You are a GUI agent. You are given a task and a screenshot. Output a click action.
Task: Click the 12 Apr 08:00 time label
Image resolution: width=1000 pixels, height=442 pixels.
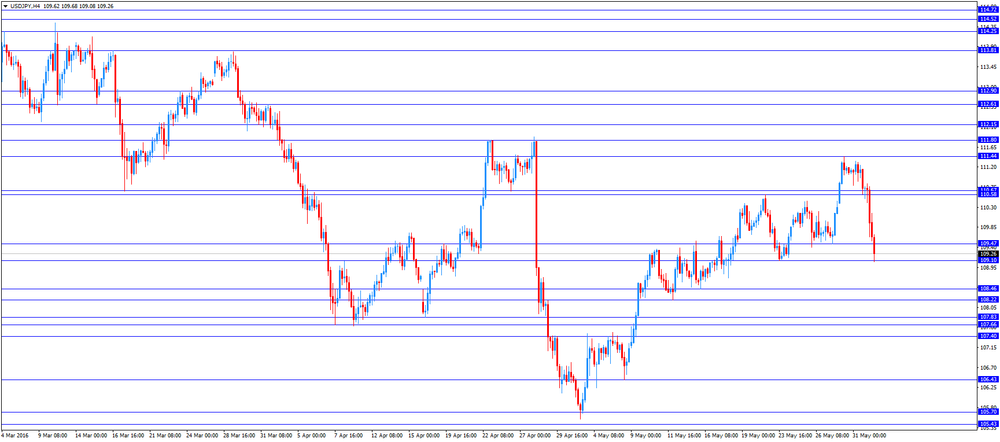(386, 436)
